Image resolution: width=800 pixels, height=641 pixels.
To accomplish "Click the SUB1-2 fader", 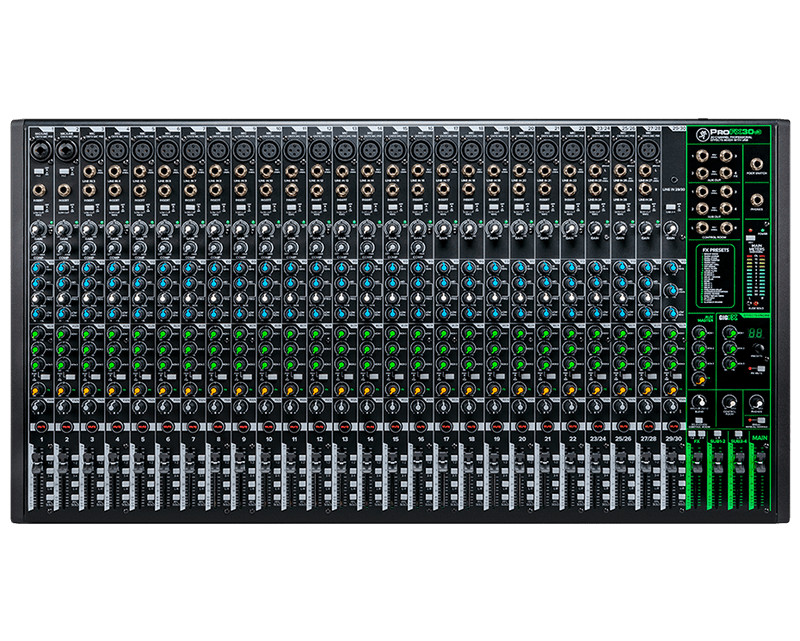I will [718, 461].
